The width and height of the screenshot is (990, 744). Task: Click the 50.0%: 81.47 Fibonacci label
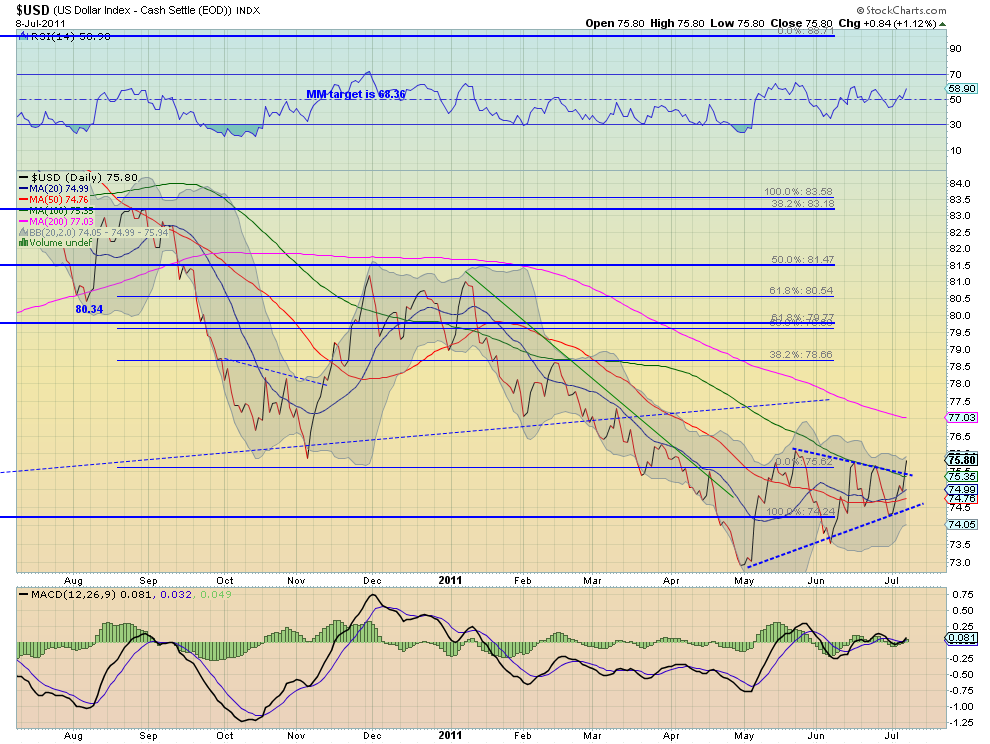point(802,260)
